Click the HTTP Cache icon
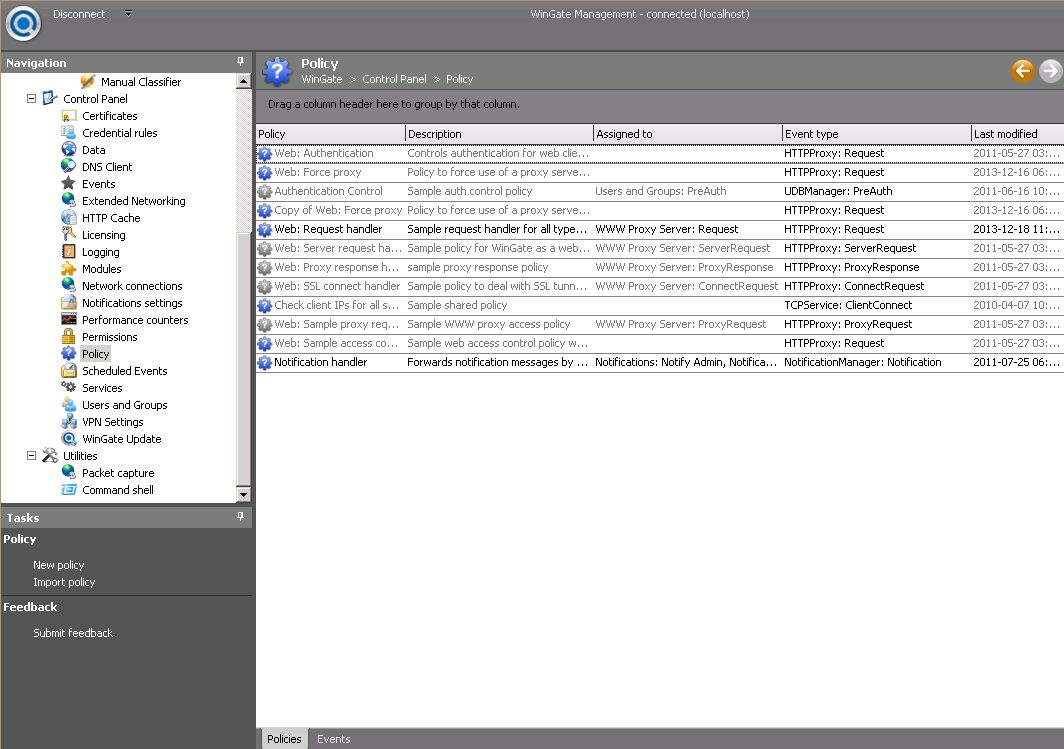1064x749 pixels. pos(69,217)
